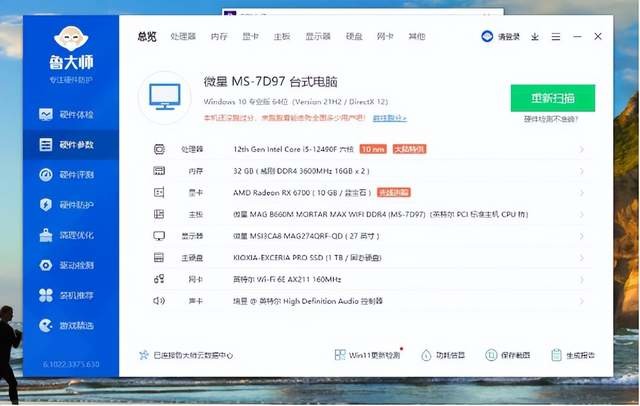
Task: Click the 已连接鲁大师云数据中心 status
Action: click(x=186, y=355)
